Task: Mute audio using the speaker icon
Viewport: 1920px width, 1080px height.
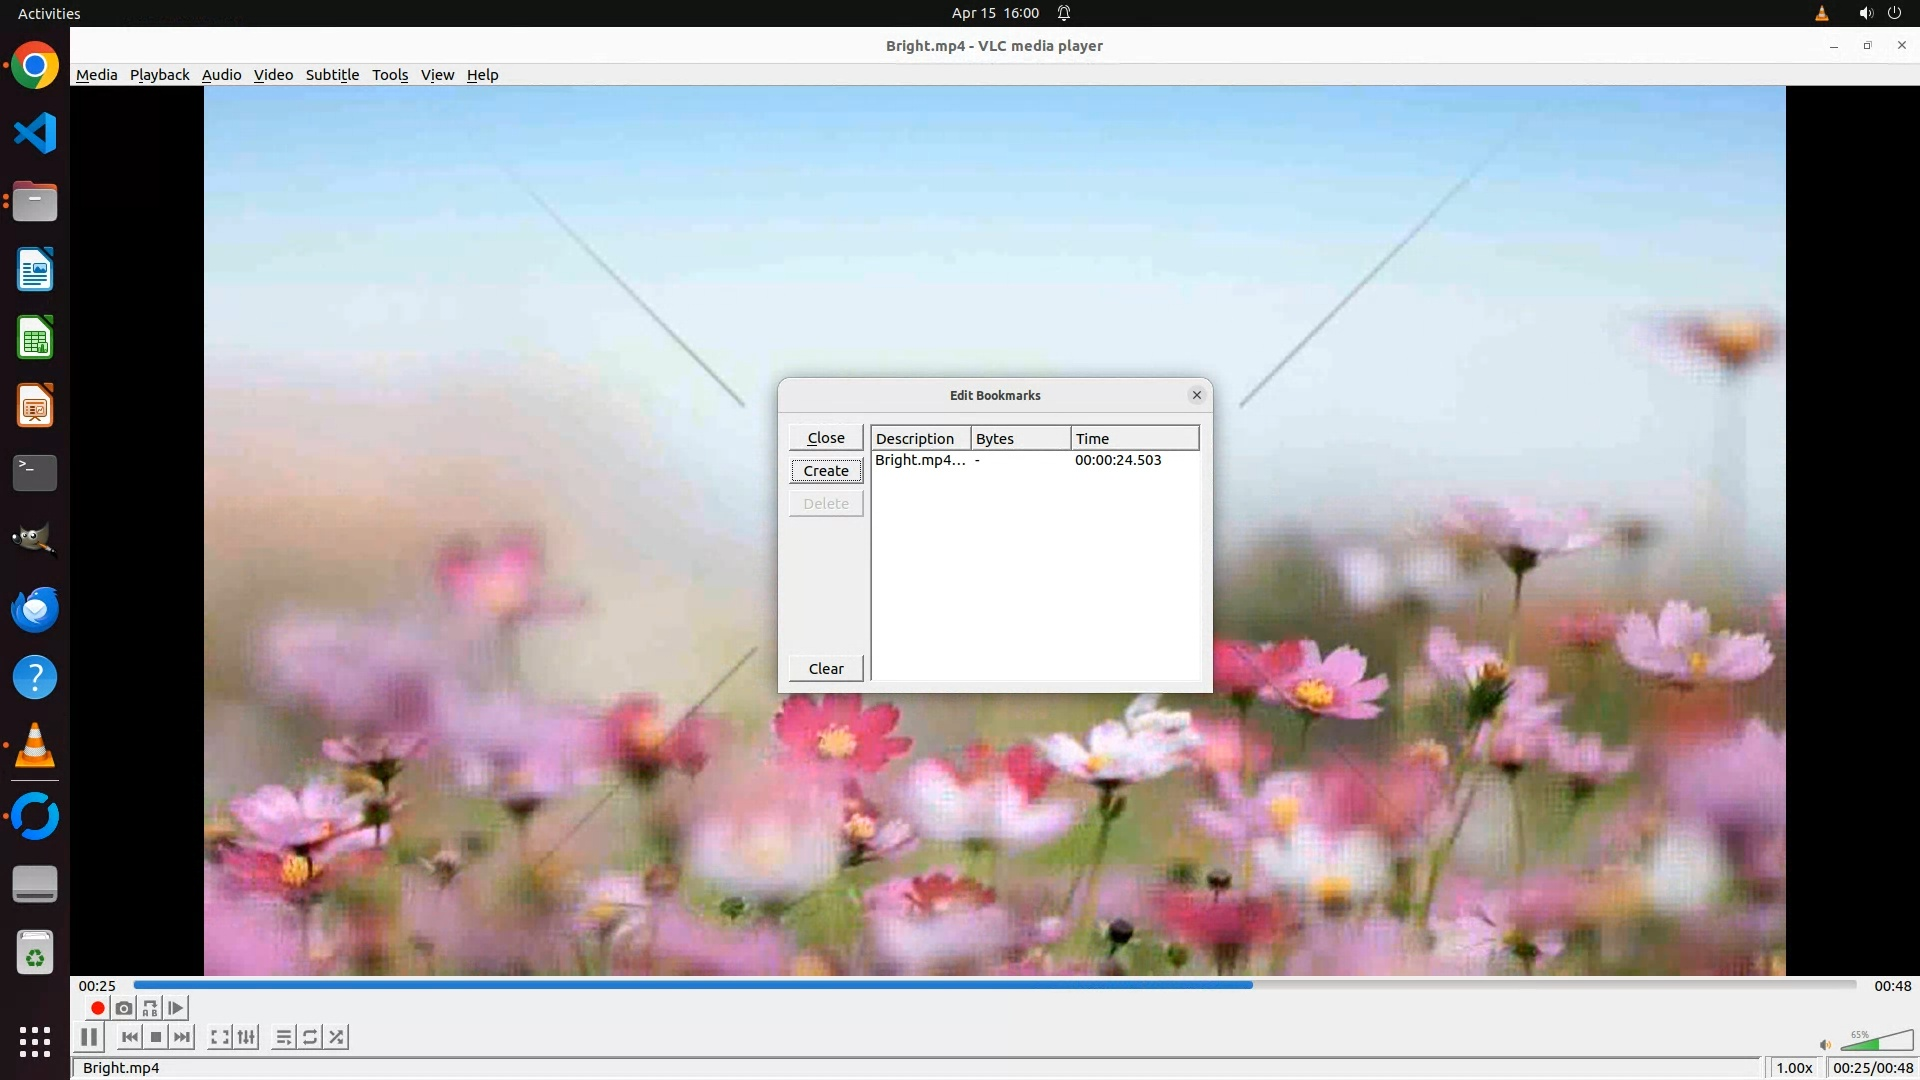Action: click(1825, 1044)
